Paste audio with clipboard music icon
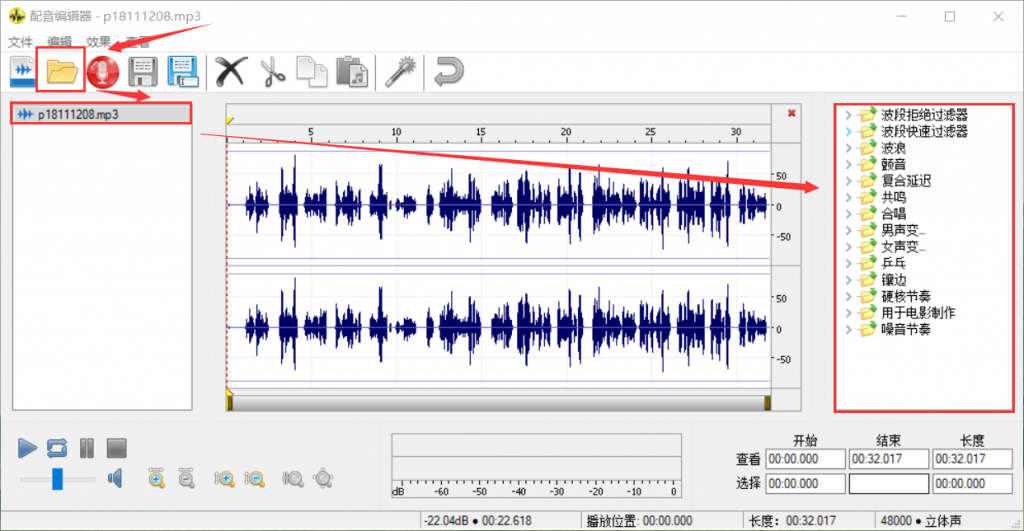The width and height of the screenshot is (1024, 531). point(352,72)
